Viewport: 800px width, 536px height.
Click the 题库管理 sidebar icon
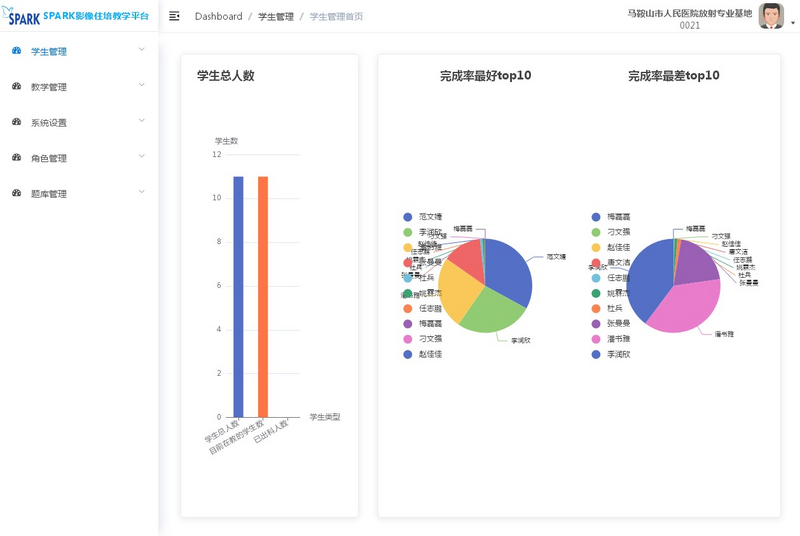pos(17,193)
